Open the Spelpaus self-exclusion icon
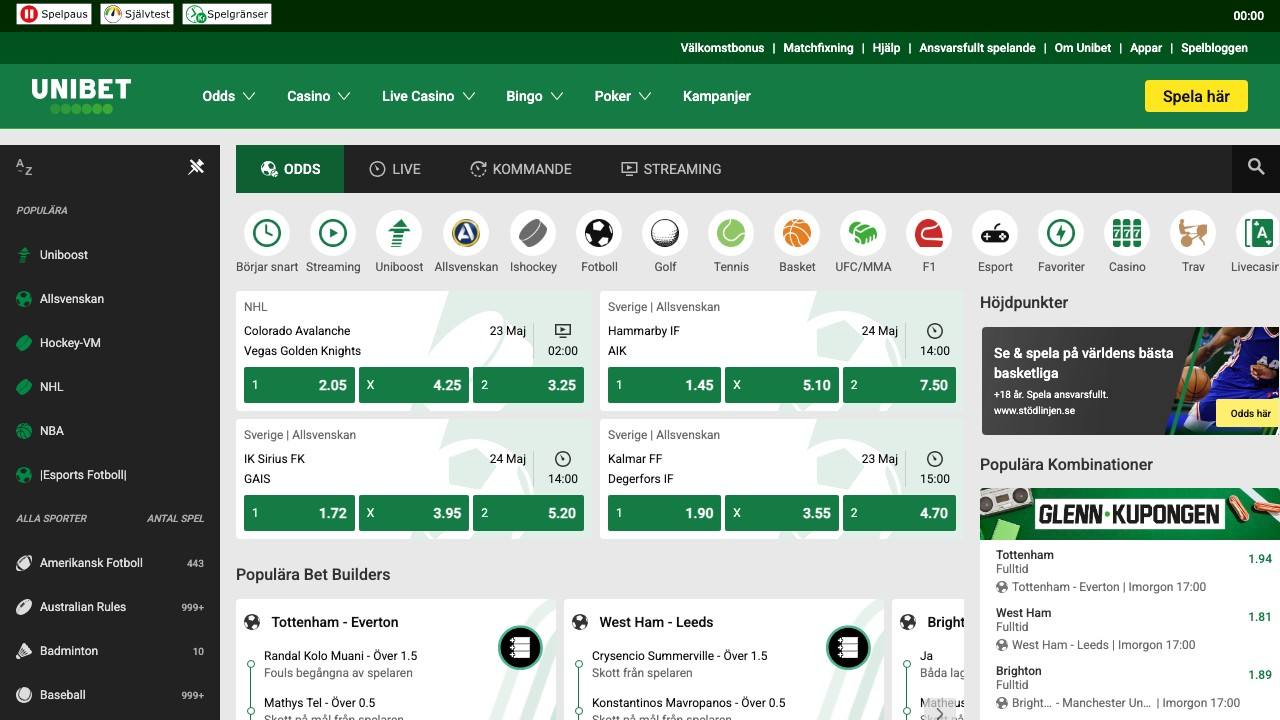Screen dimensions: 1280x720 tap(53, 14)
